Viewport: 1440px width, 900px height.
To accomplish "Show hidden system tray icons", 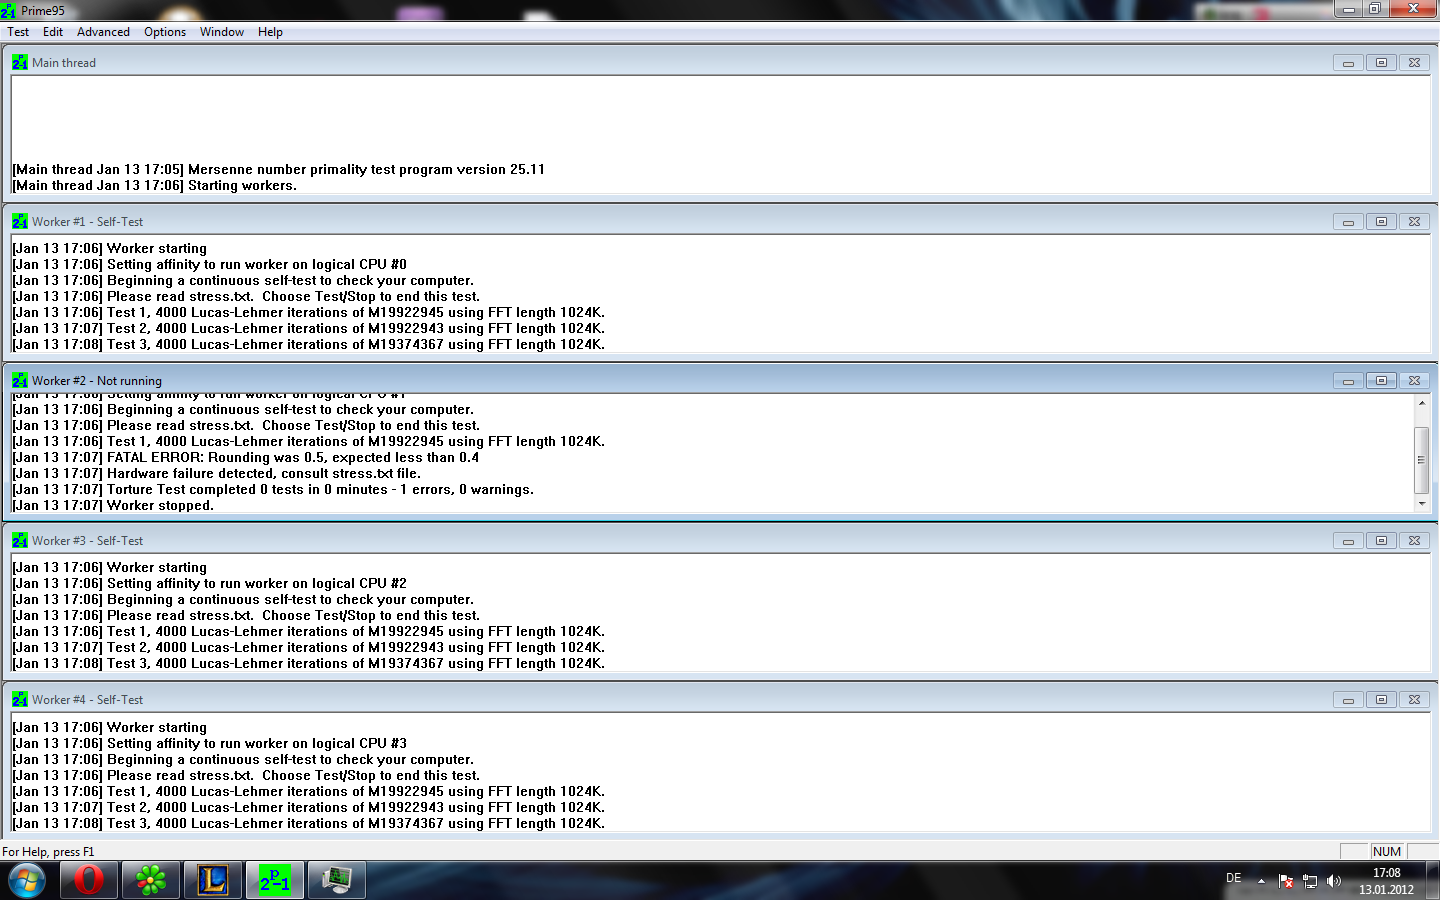I will (x=1261, y=881).
